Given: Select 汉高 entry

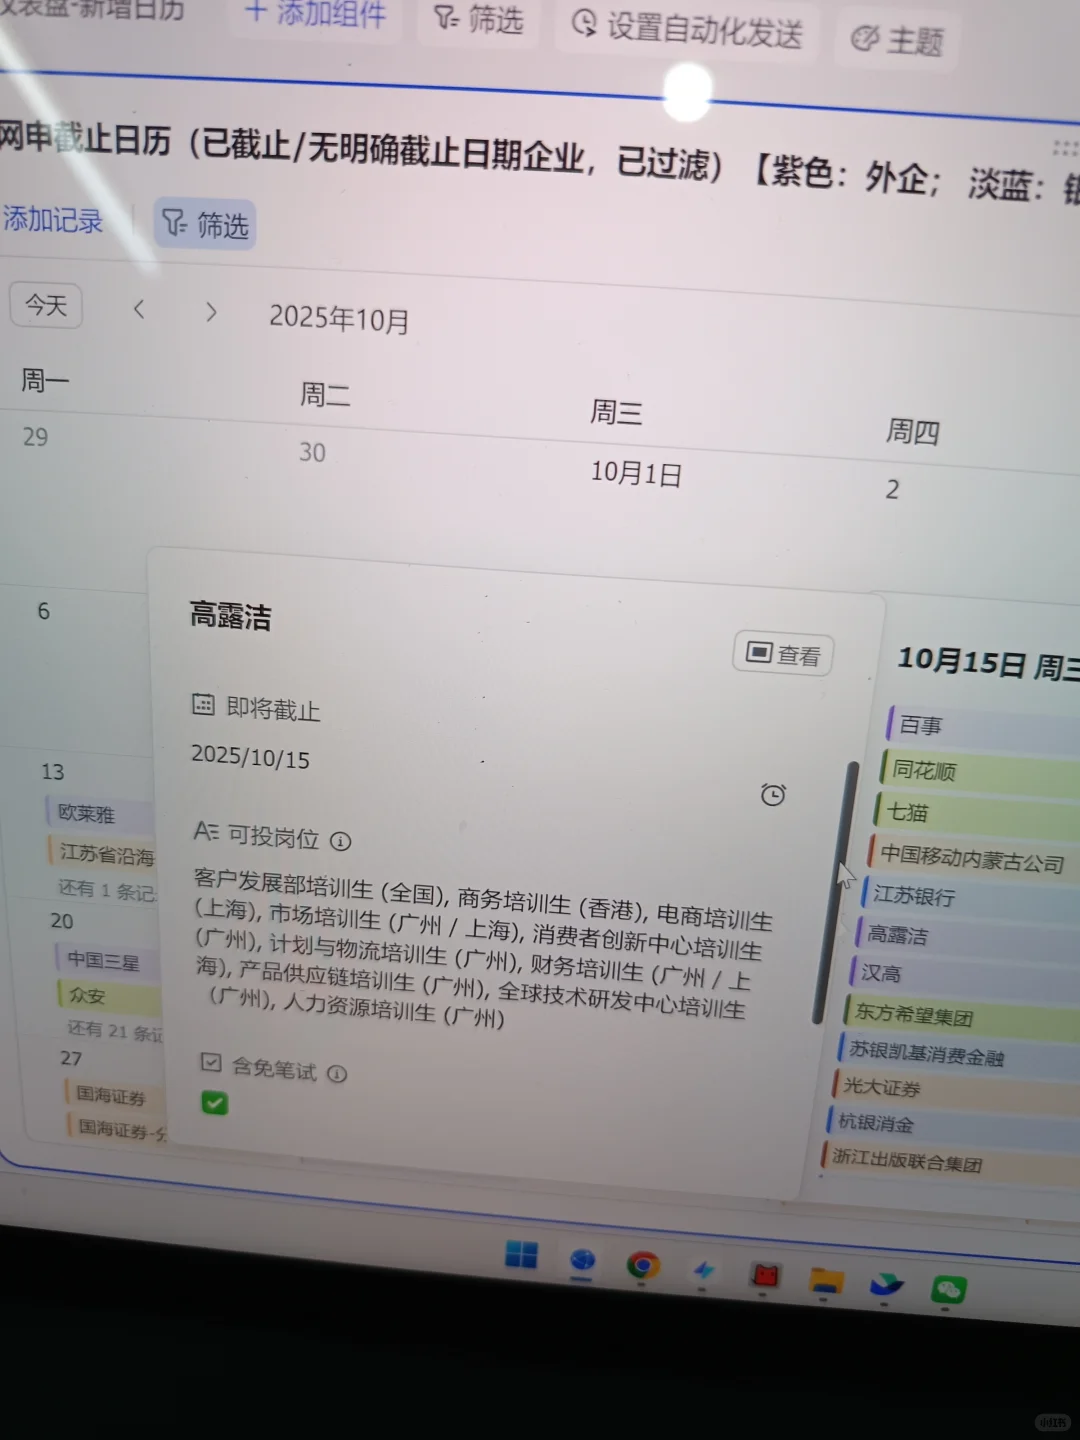Looking at the screenshot, I should [962, 975].
